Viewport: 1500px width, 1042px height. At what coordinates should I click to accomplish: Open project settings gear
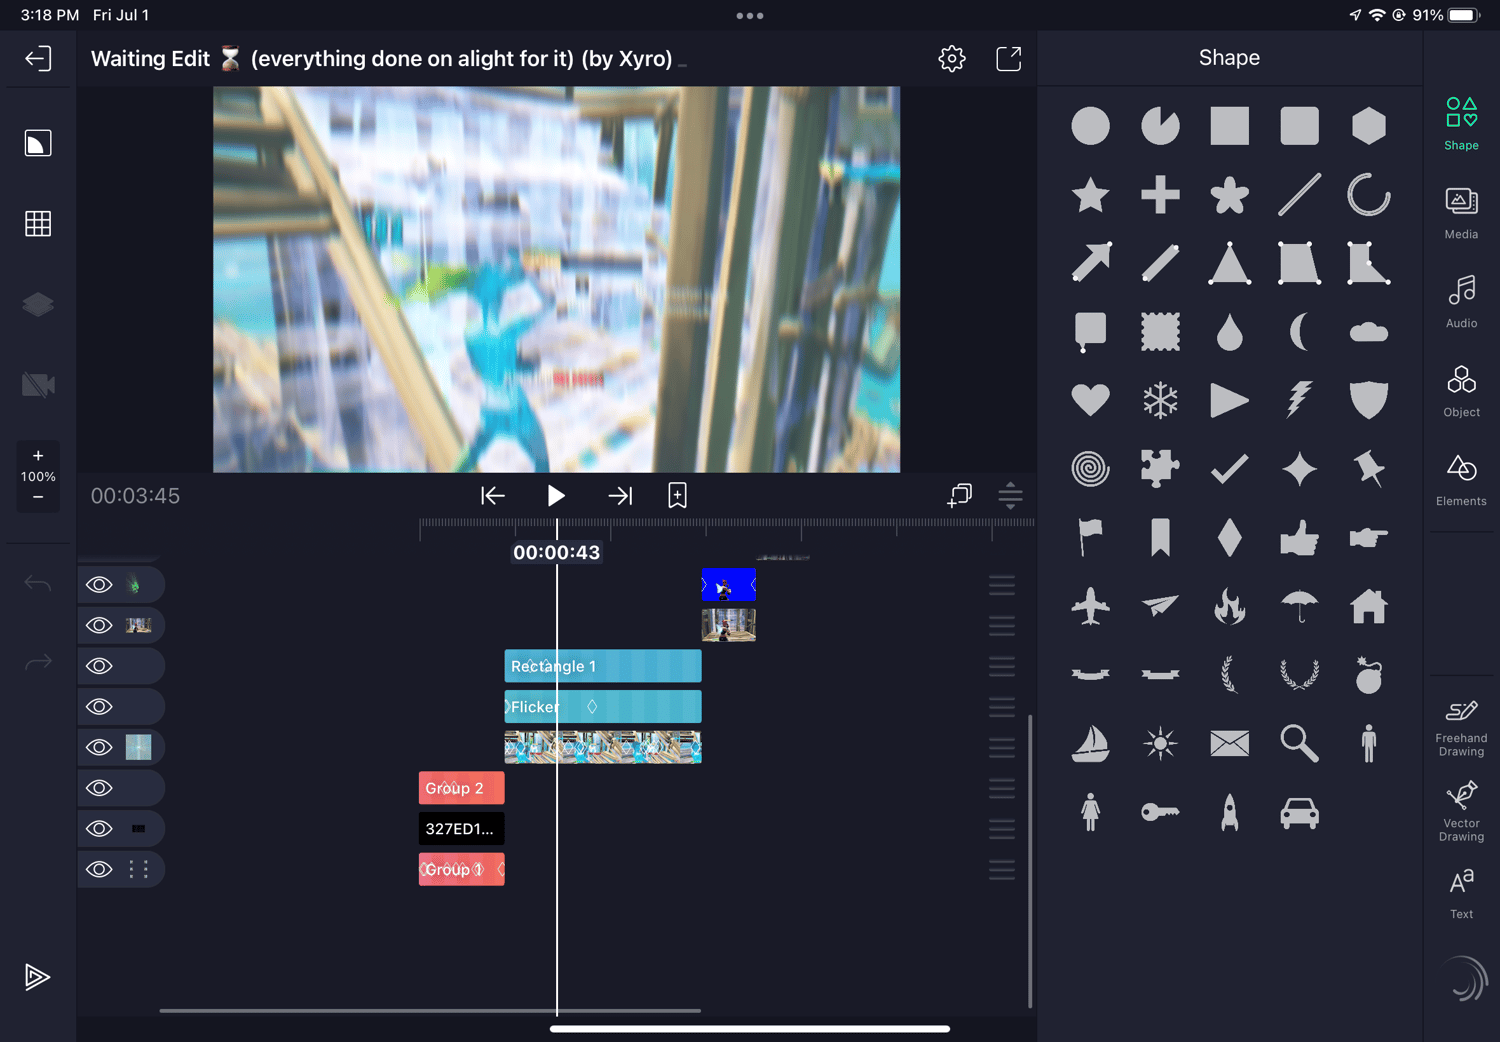click(952, 58)
